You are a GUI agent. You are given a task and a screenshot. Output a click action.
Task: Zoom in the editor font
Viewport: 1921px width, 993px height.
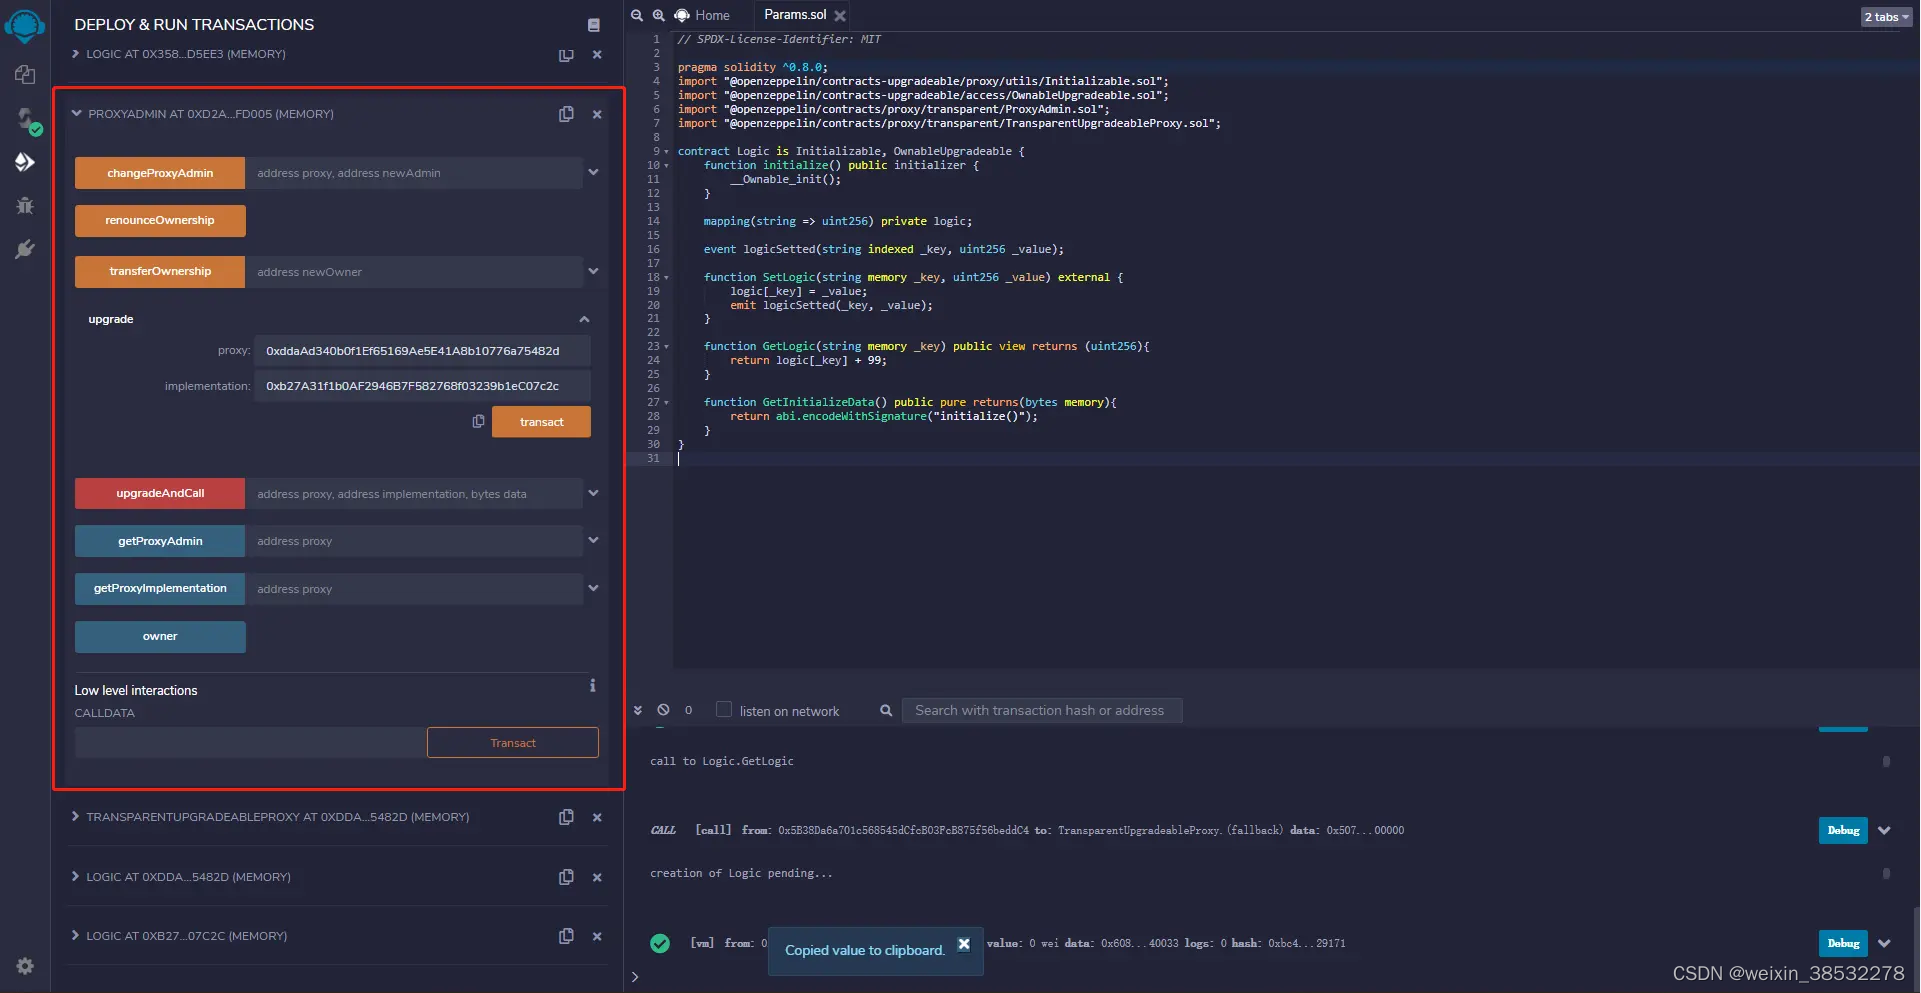pyautogui.click(x=659, y=15)
